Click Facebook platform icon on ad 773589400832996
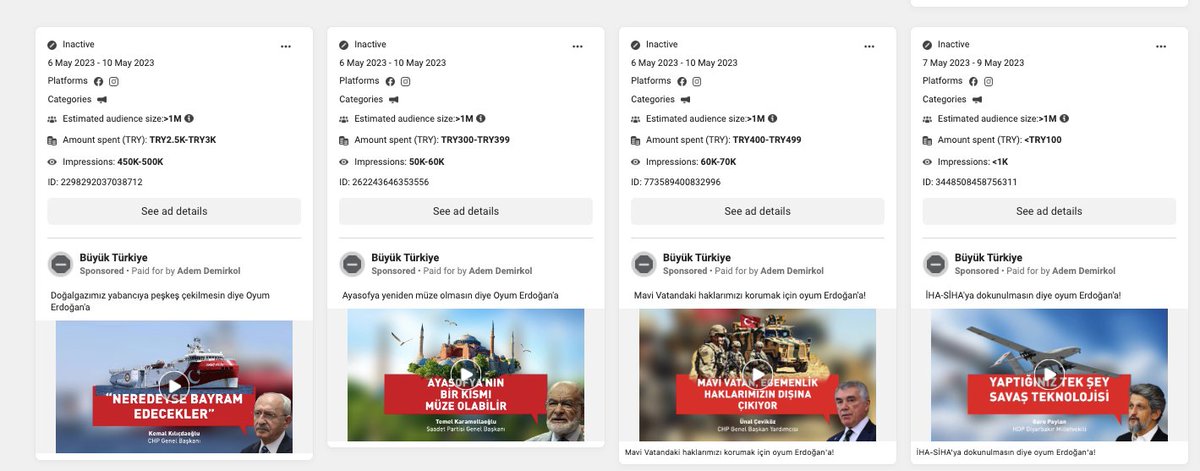The width and height of the screenshot is (1200, 471). [682, 81]
